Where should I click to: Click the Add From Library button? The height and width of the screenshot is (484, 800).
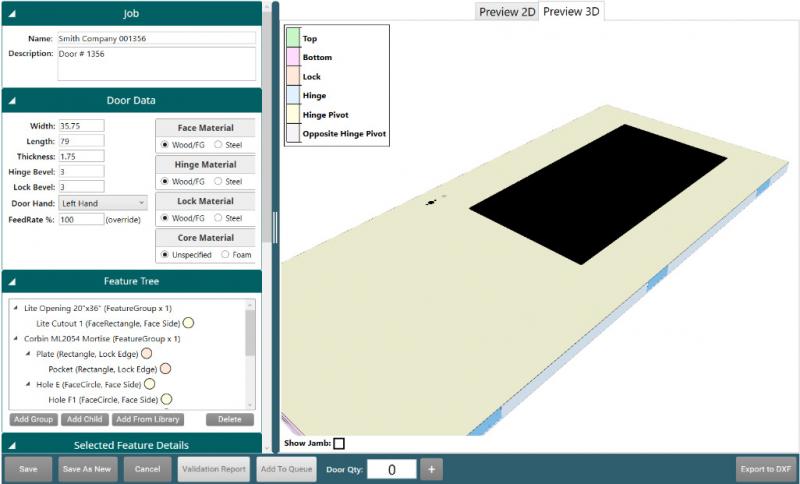(148, 419)
